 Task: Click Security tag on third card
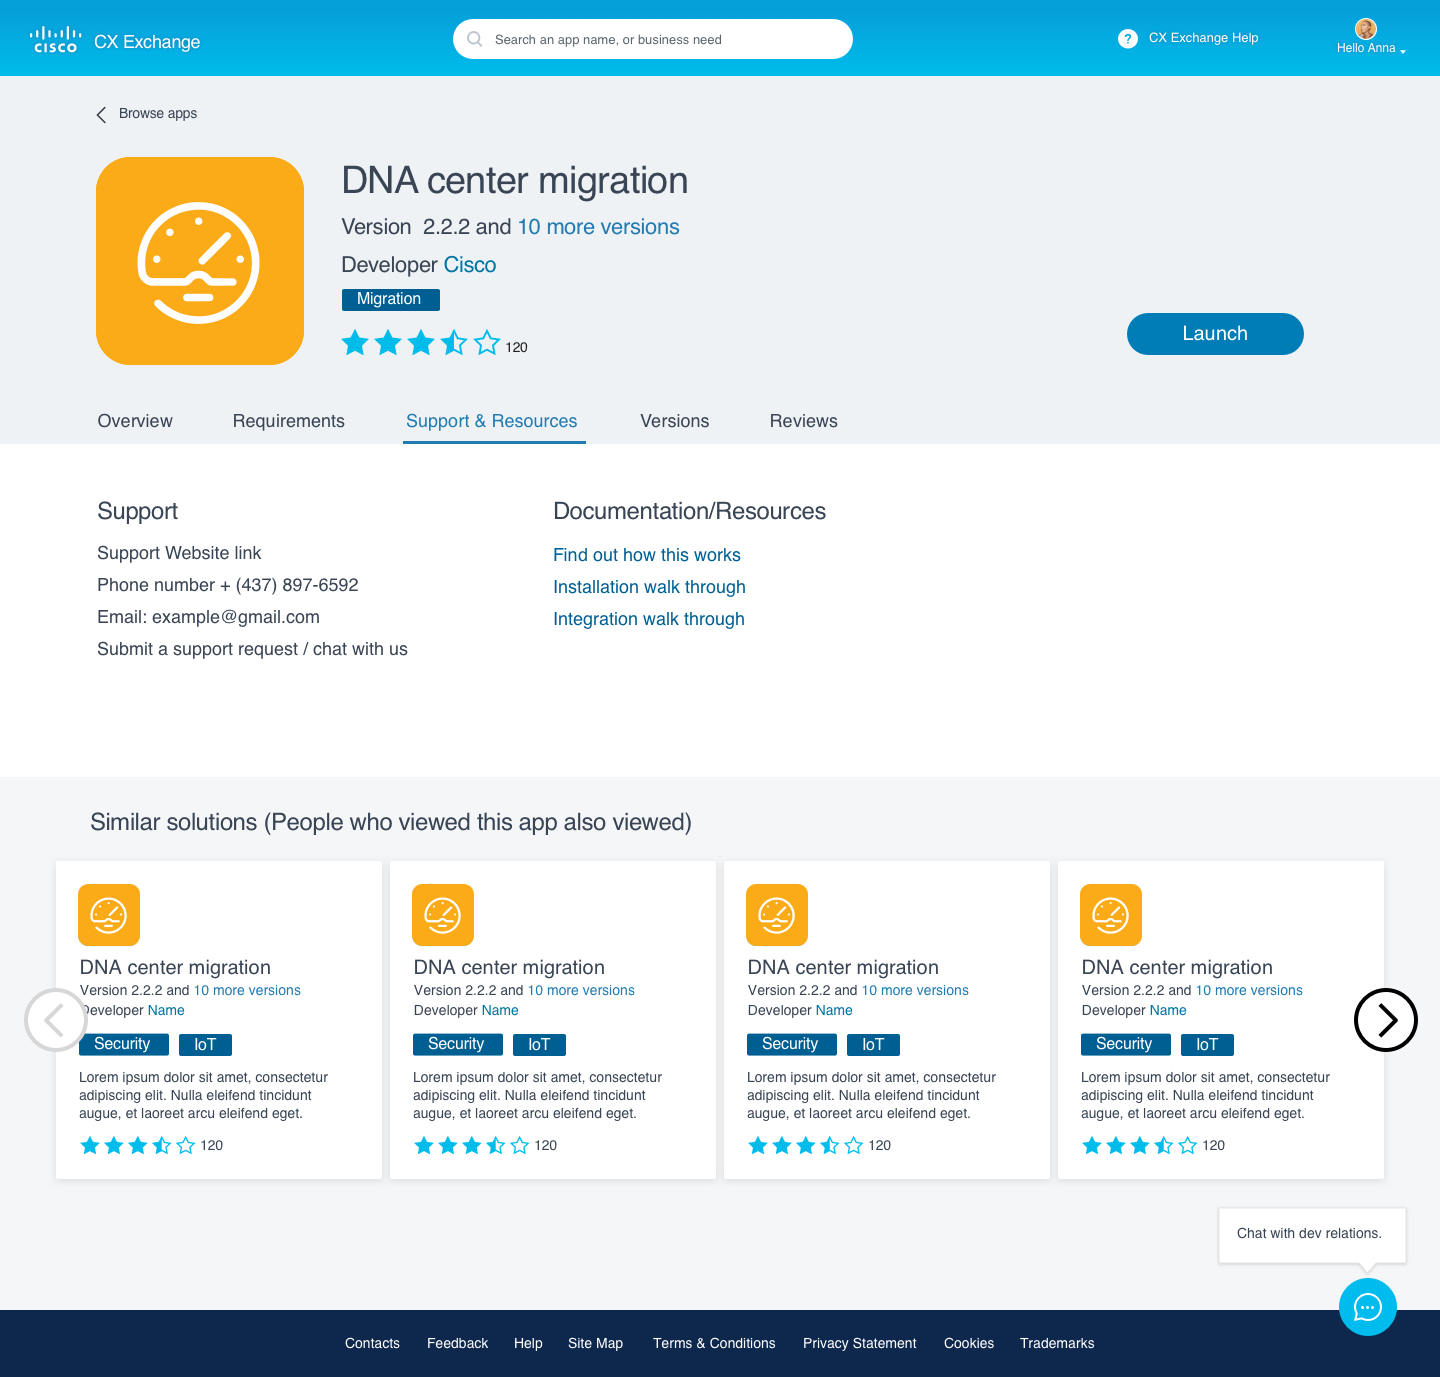[x=790, y=1044]
